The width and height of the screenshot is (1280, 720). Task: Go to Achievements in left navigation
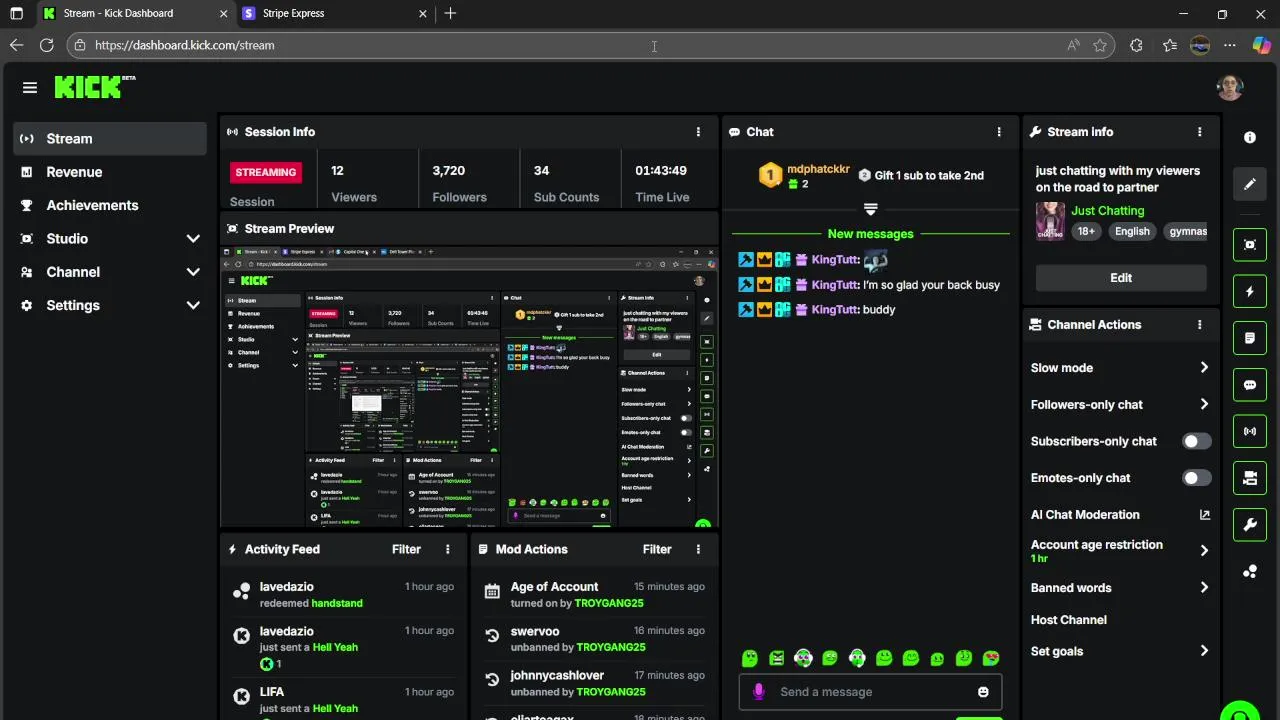point(110,205)
